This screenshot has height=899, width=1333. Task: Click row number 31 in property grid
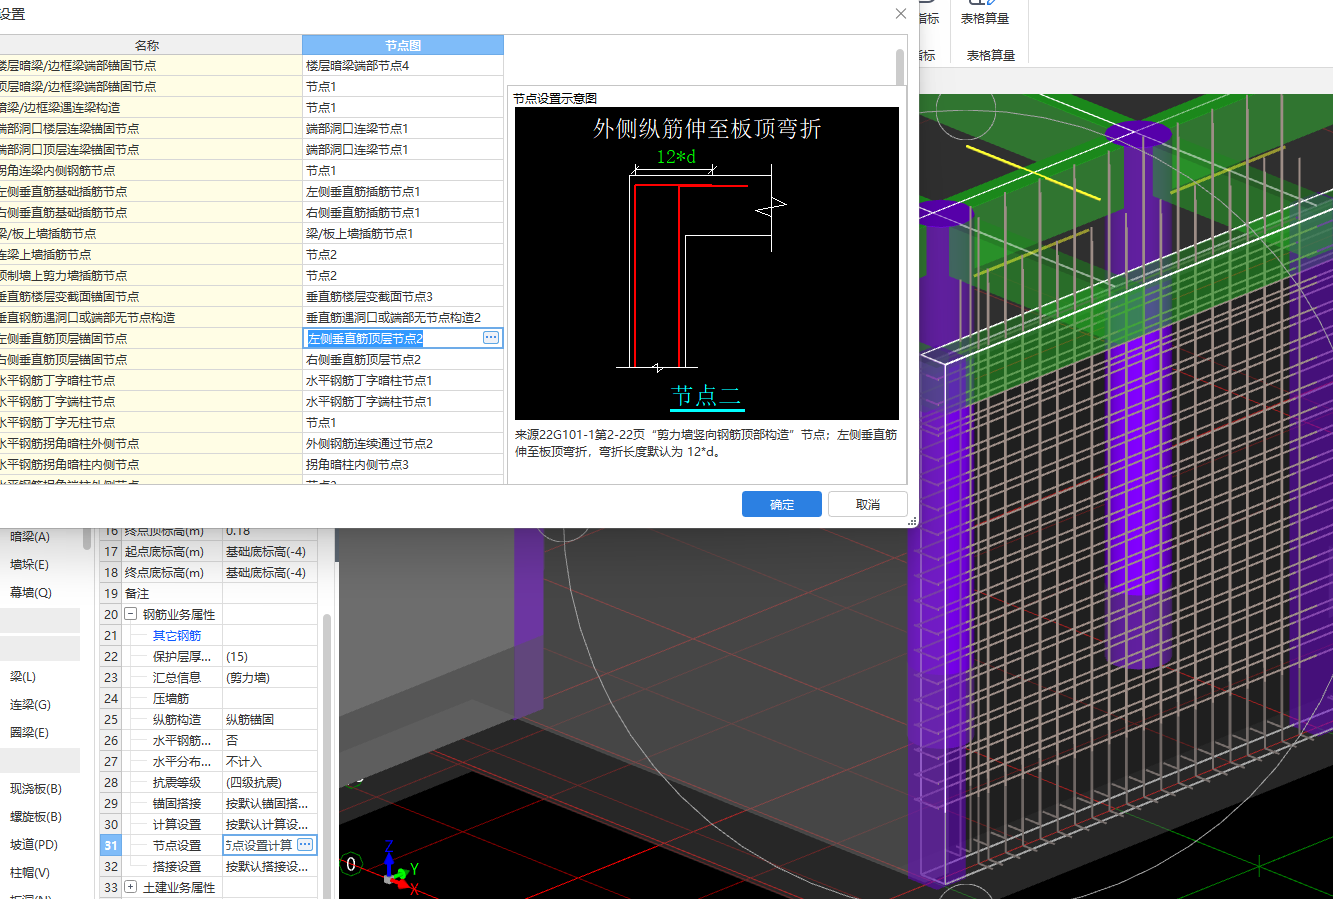tap(111, 845)
